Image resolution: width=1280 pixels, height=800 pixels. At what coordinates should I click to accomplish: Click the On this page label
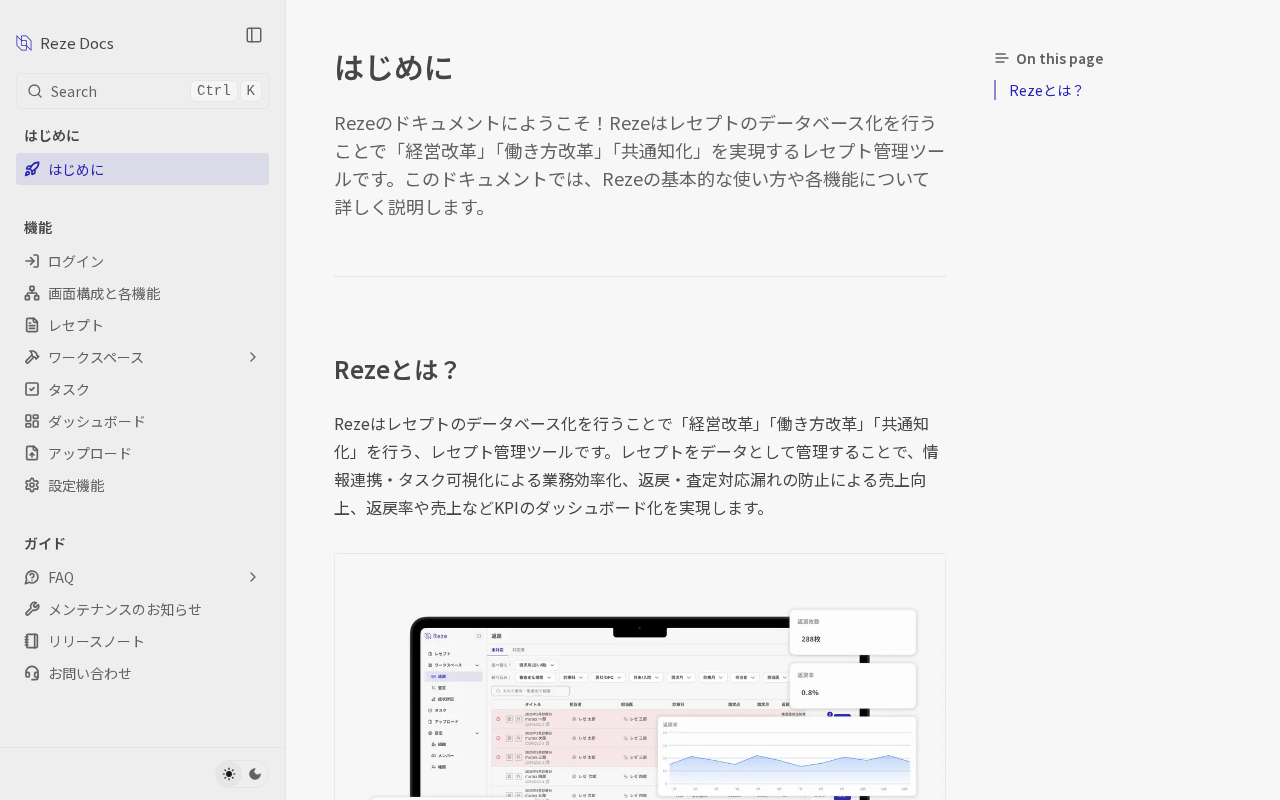click(1060, 58)
